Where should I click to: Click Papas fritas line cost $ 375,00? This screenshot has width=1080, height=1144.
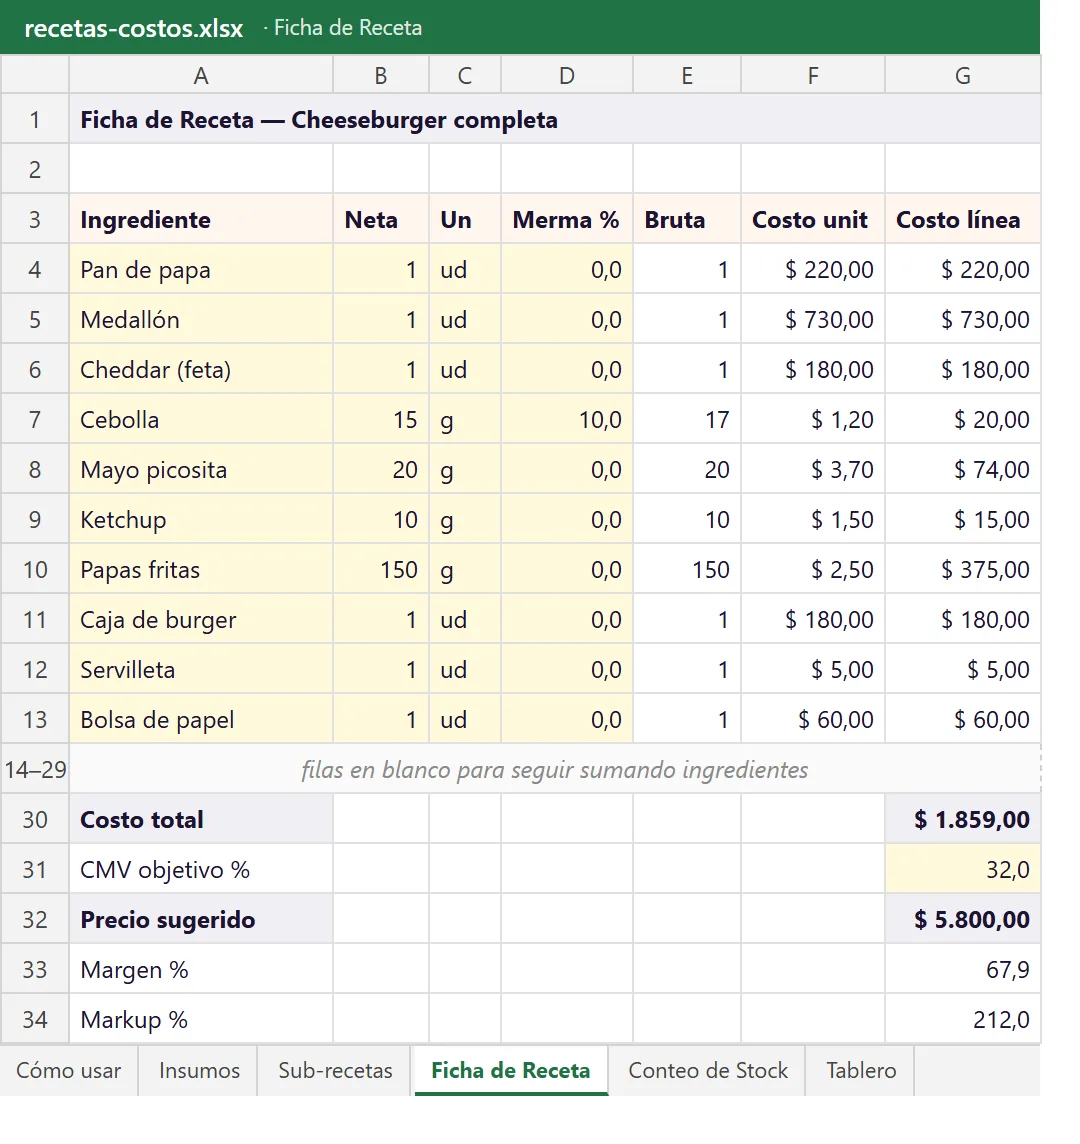point(963,569)
